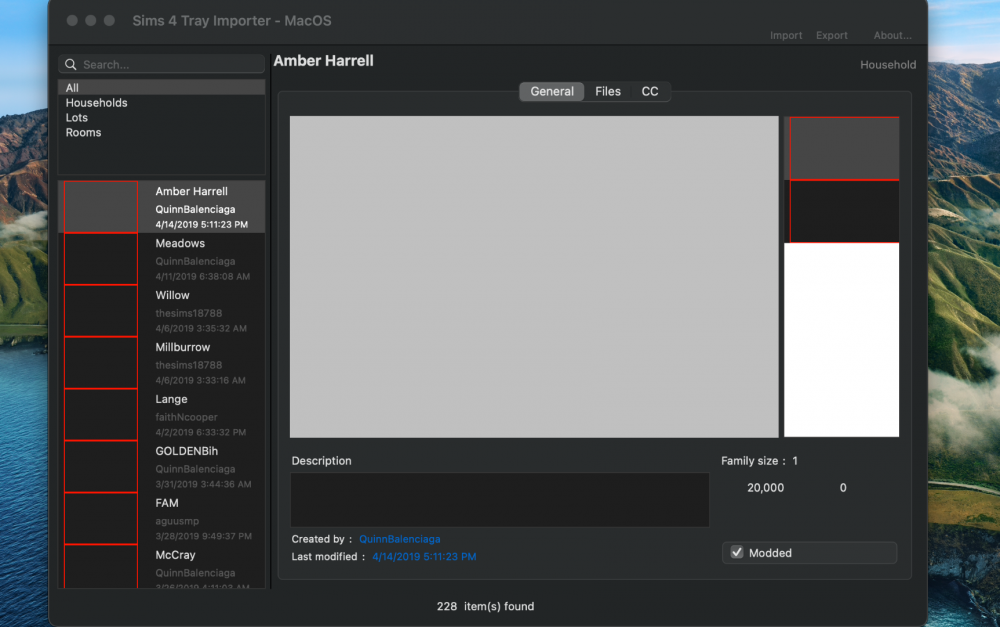Toggle the Modded checkbox
The width and height of the screenshot is (1000, 627).
tap(737, 552)
